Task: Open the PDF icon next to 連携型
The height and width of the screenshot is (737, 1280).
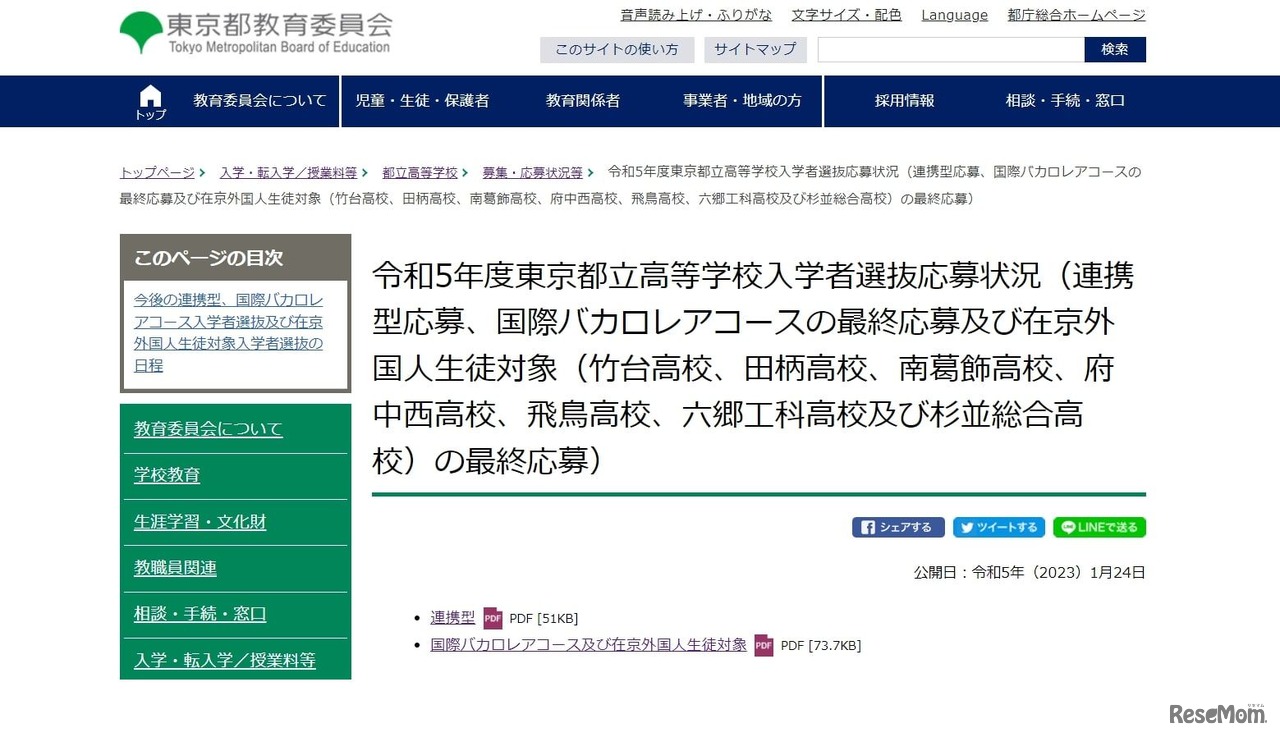Action: pos(493,618)
